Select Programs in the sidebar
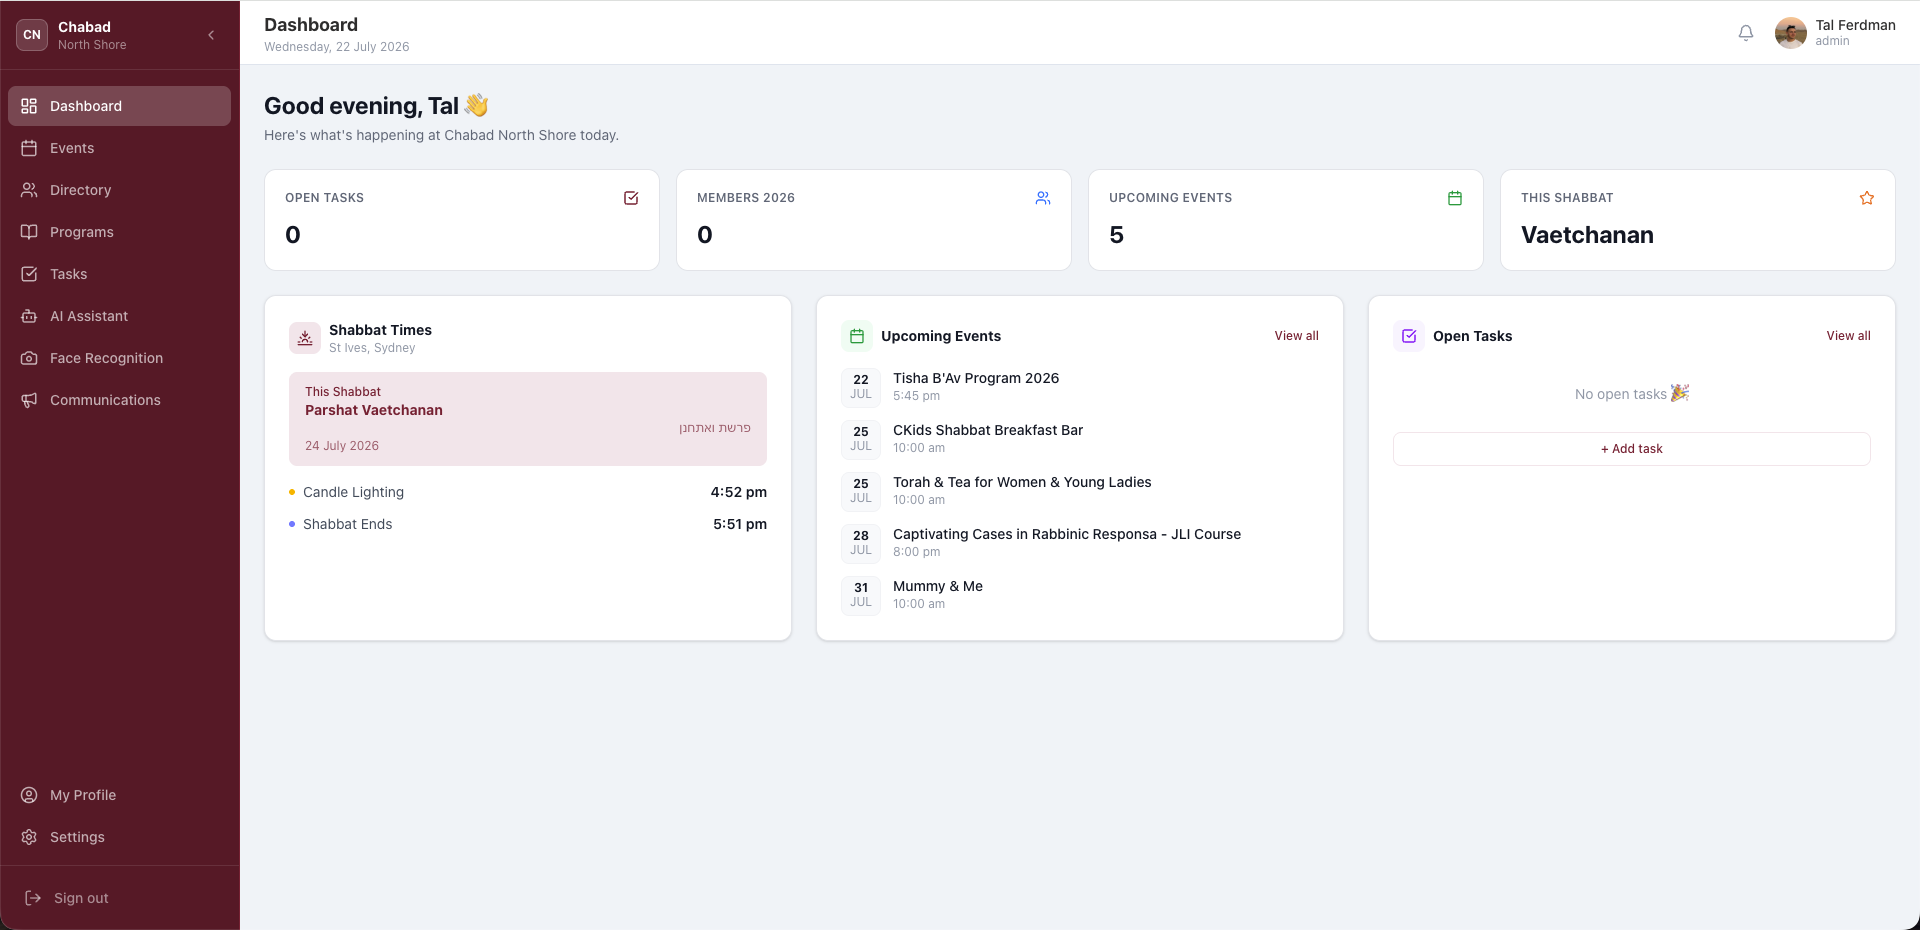Image resolution: width=1920 pixels, height=930 pixels. point(119,232)
